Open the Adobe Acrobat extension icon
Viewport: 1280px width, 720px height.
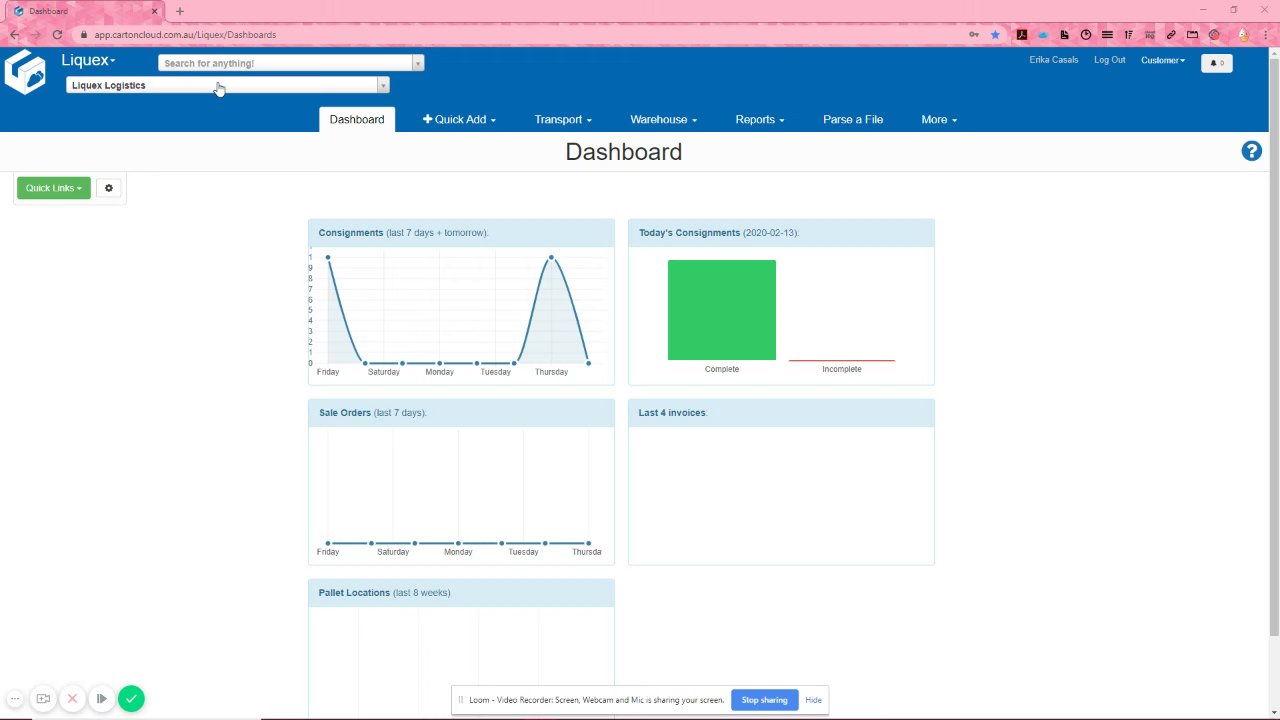(1022, 35)
